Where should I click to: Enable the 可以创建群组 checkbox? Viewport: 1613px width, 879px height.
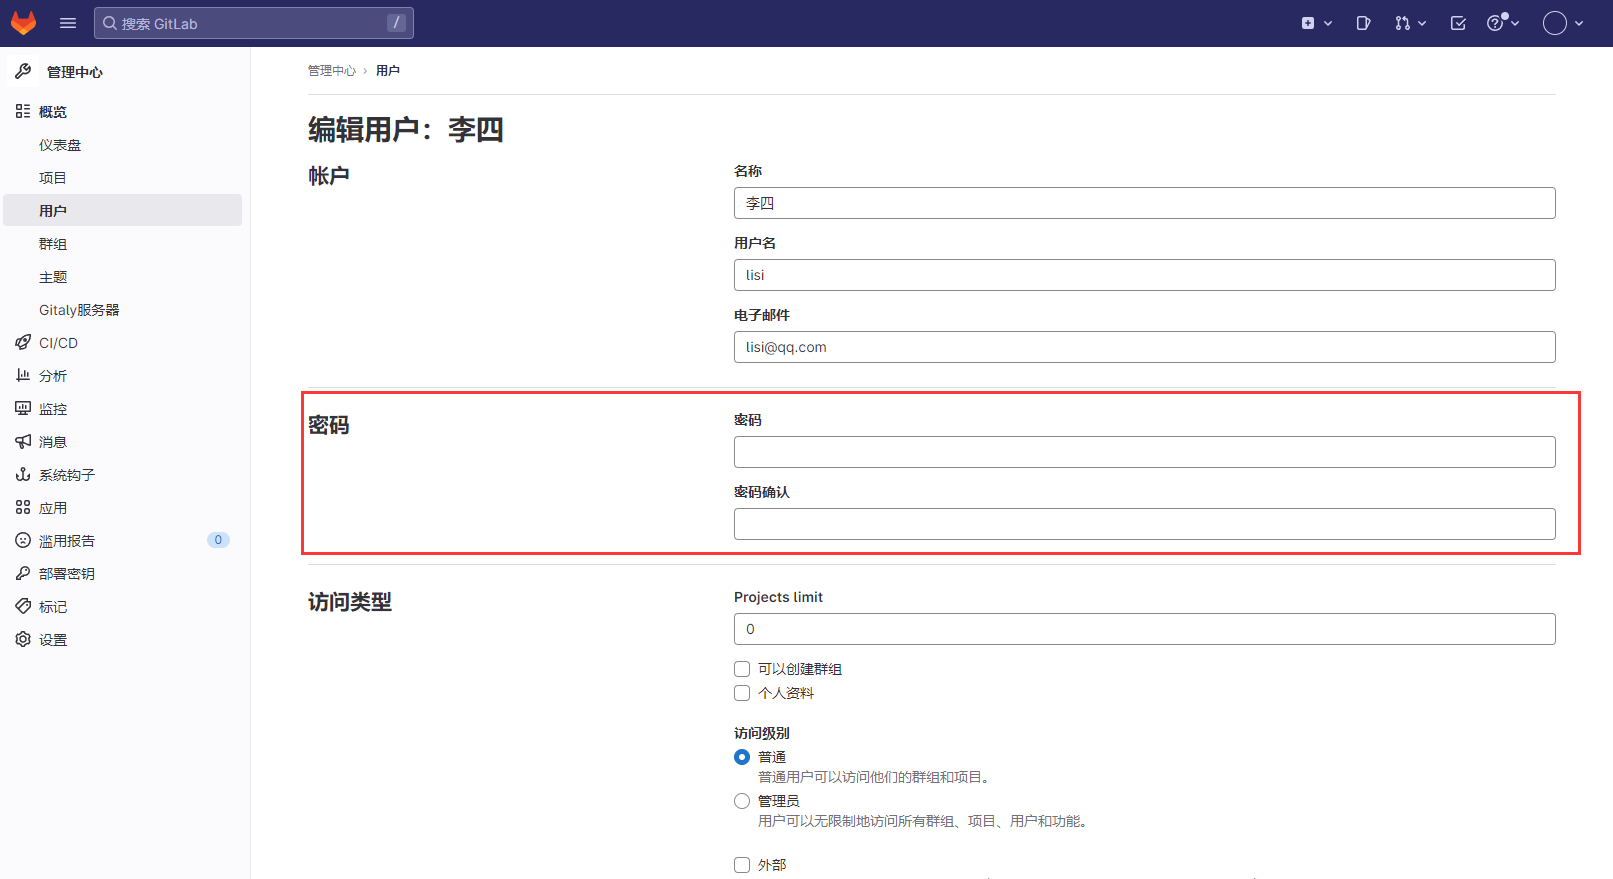742,669
